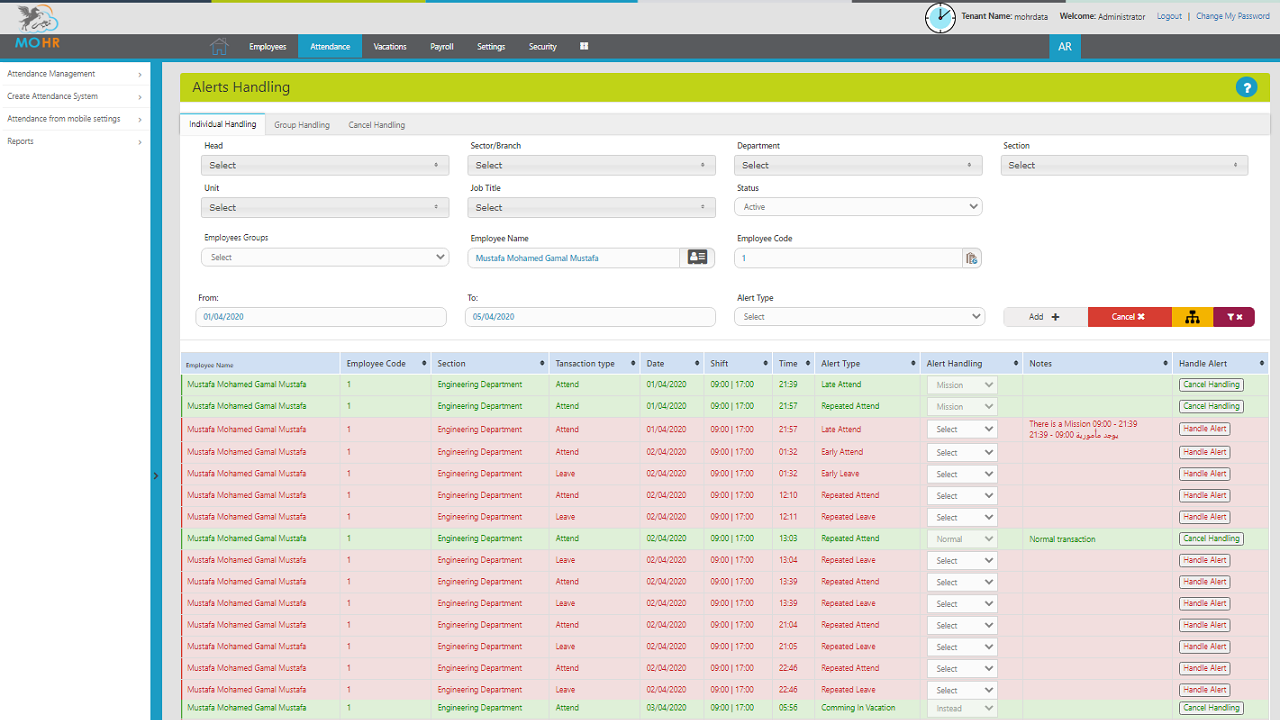Open the Job Title dropdown
Screen dimensions: 1280x720
pyautogui.click(x=591, y=207)
